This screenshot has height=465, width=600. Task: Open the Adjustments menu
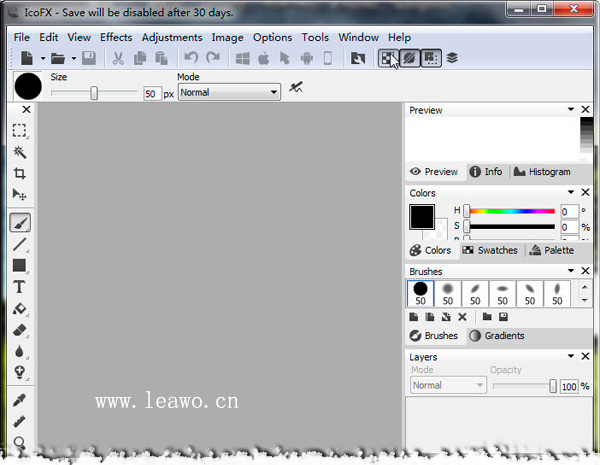[172, 37]
